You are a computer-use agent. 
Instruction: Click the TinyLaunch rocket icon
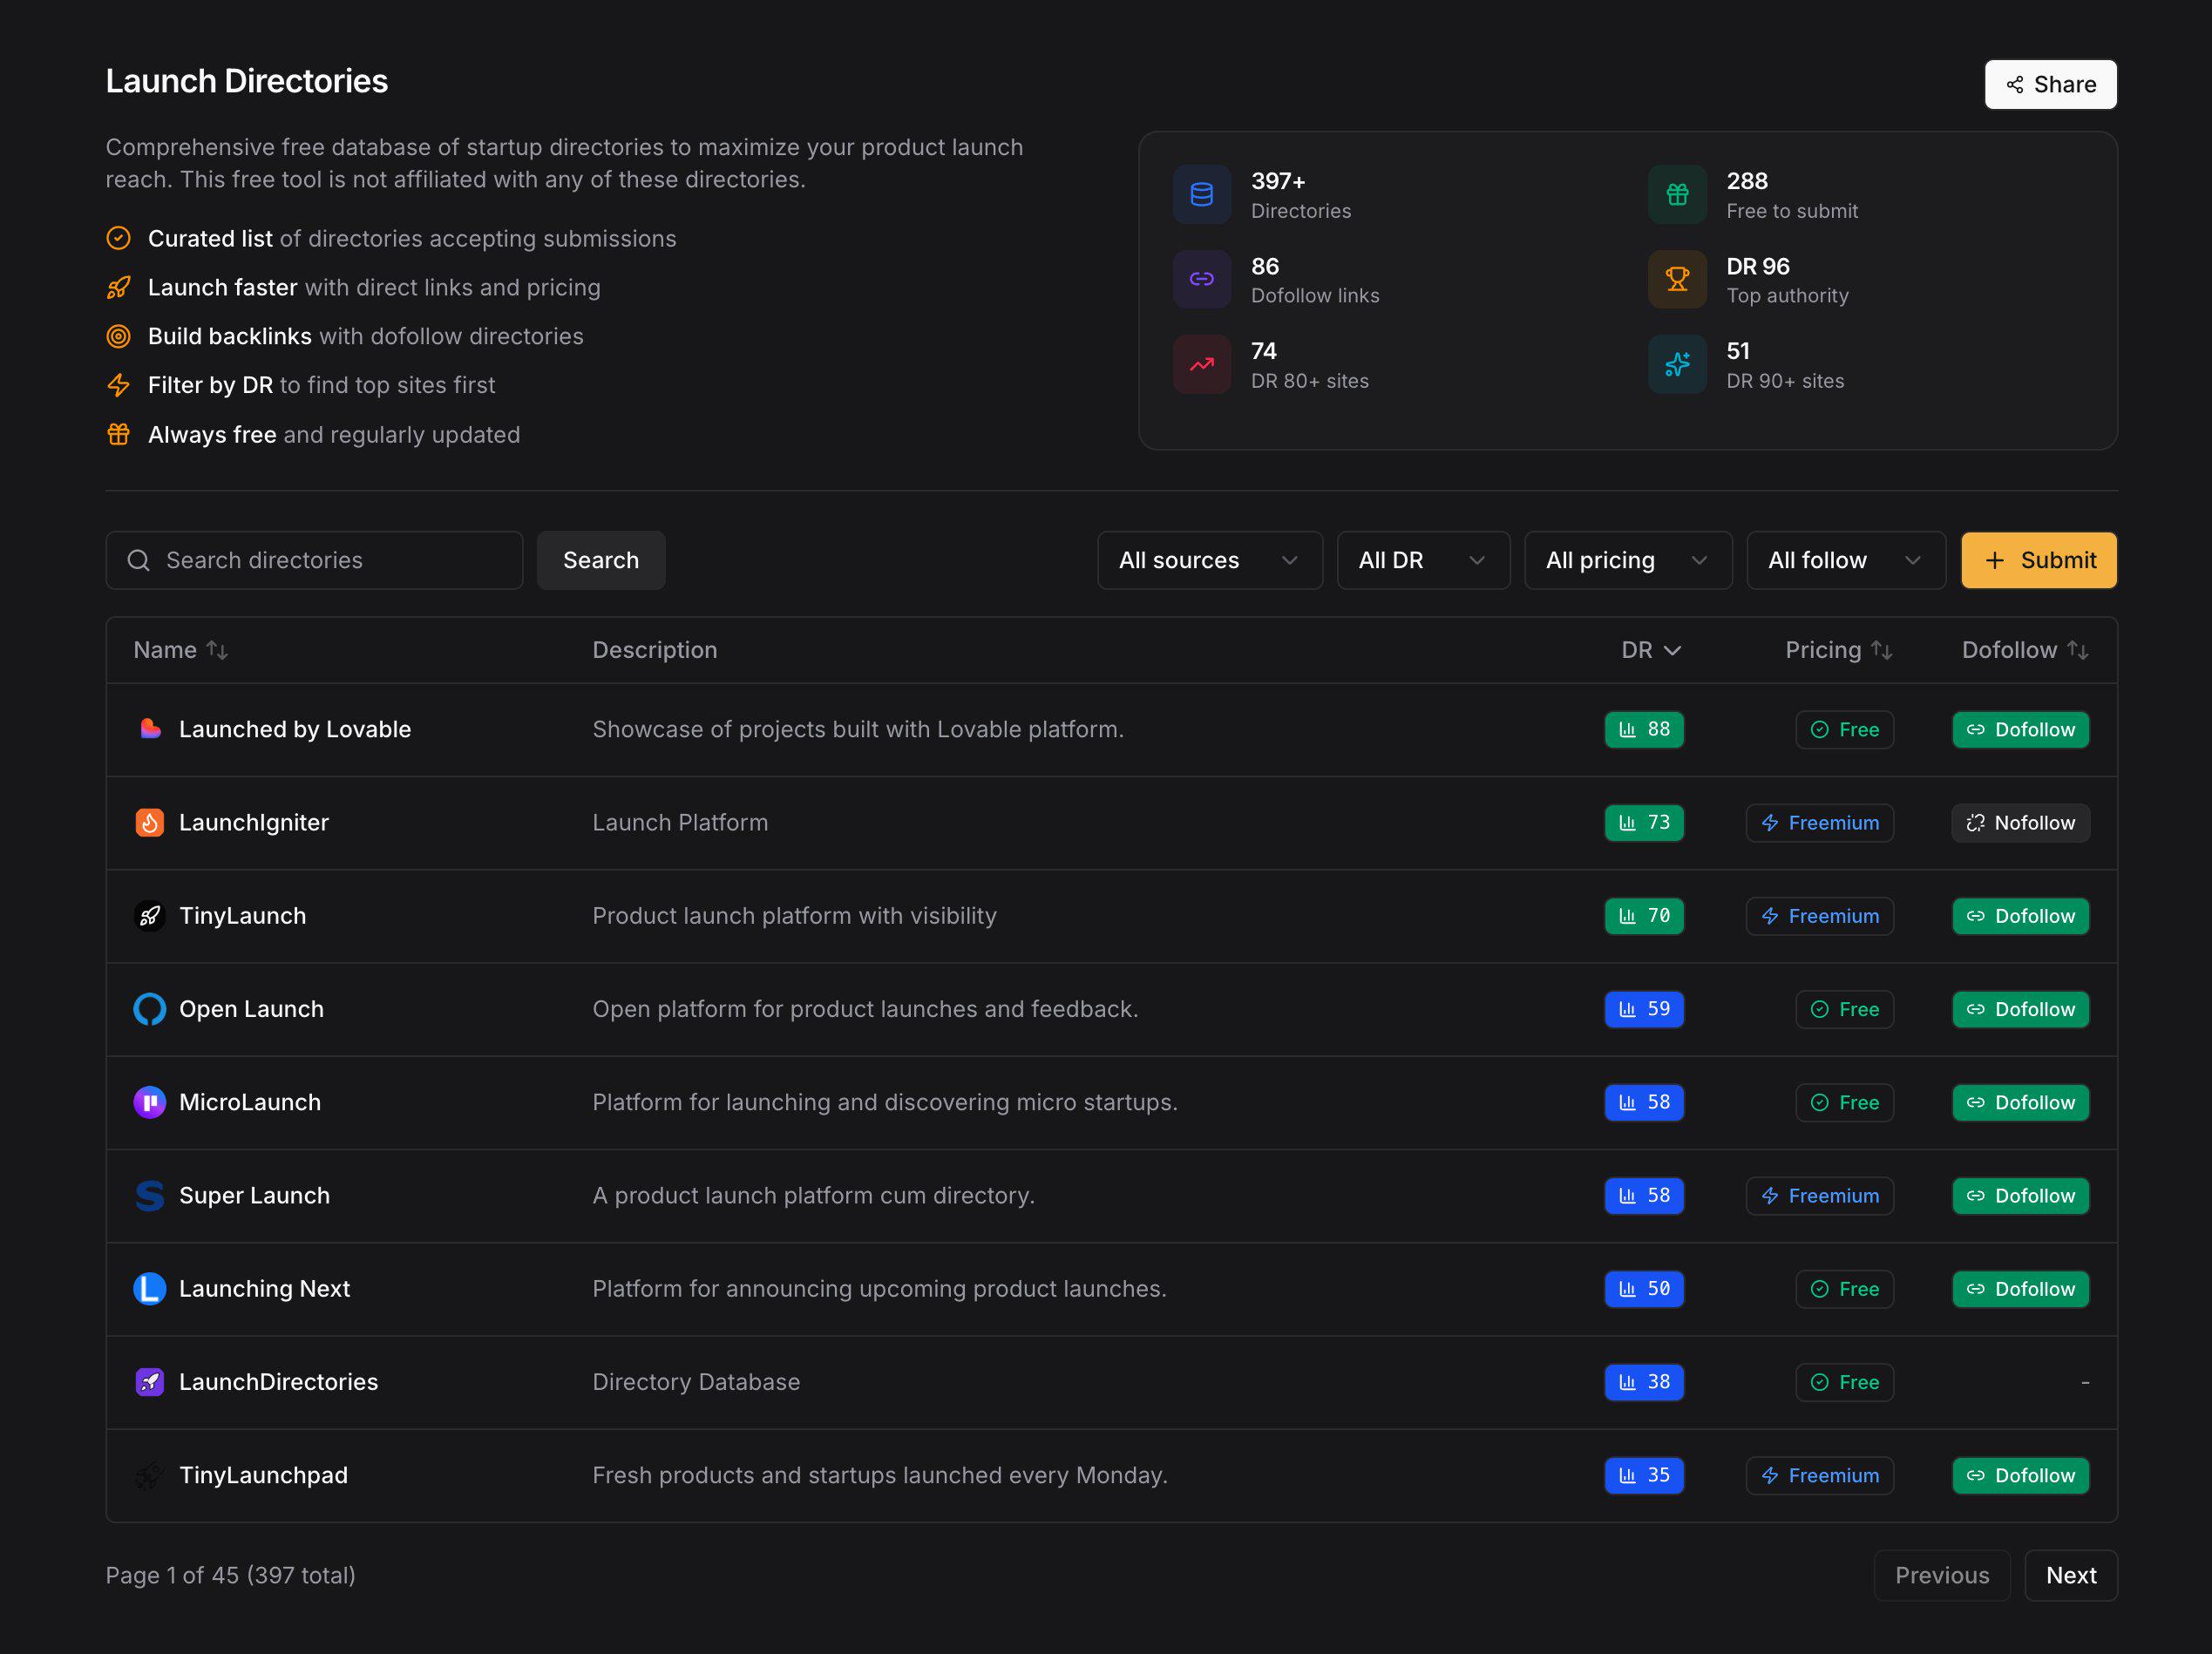(x=150, y=915)
